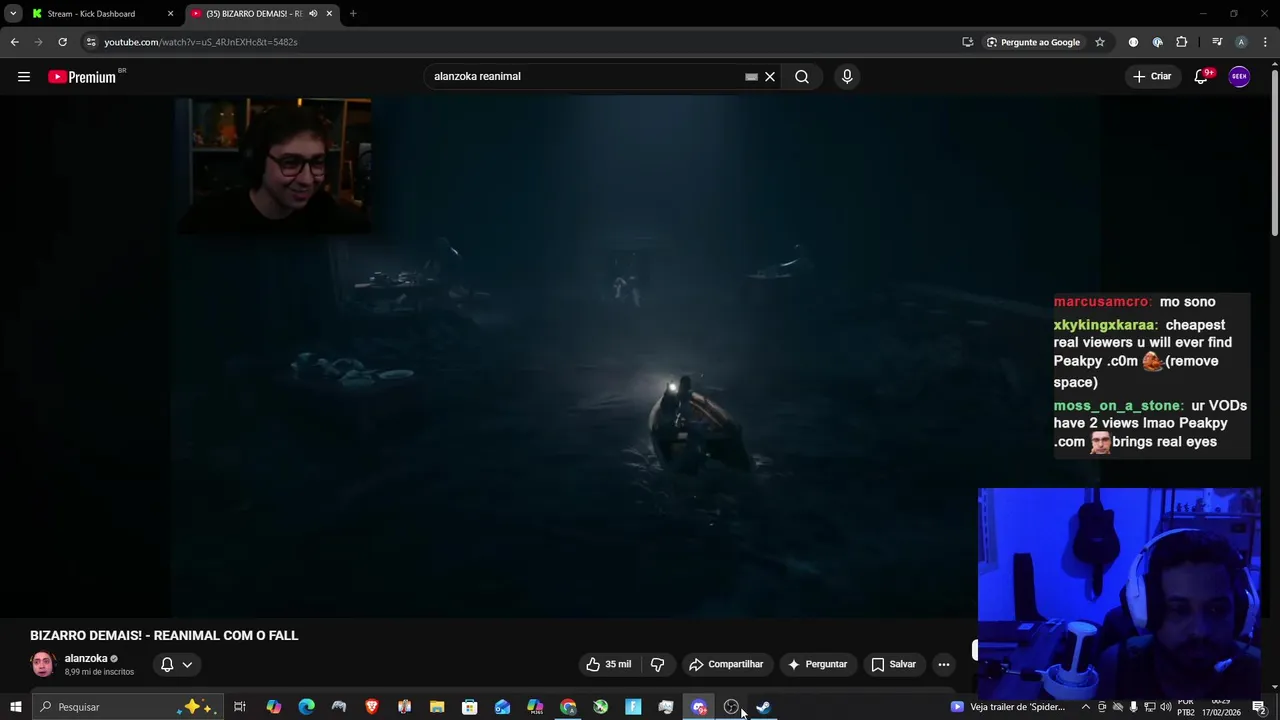Open Compartilhar share dialog
This screenshot has height=720, width=1280.
(726, 664)
